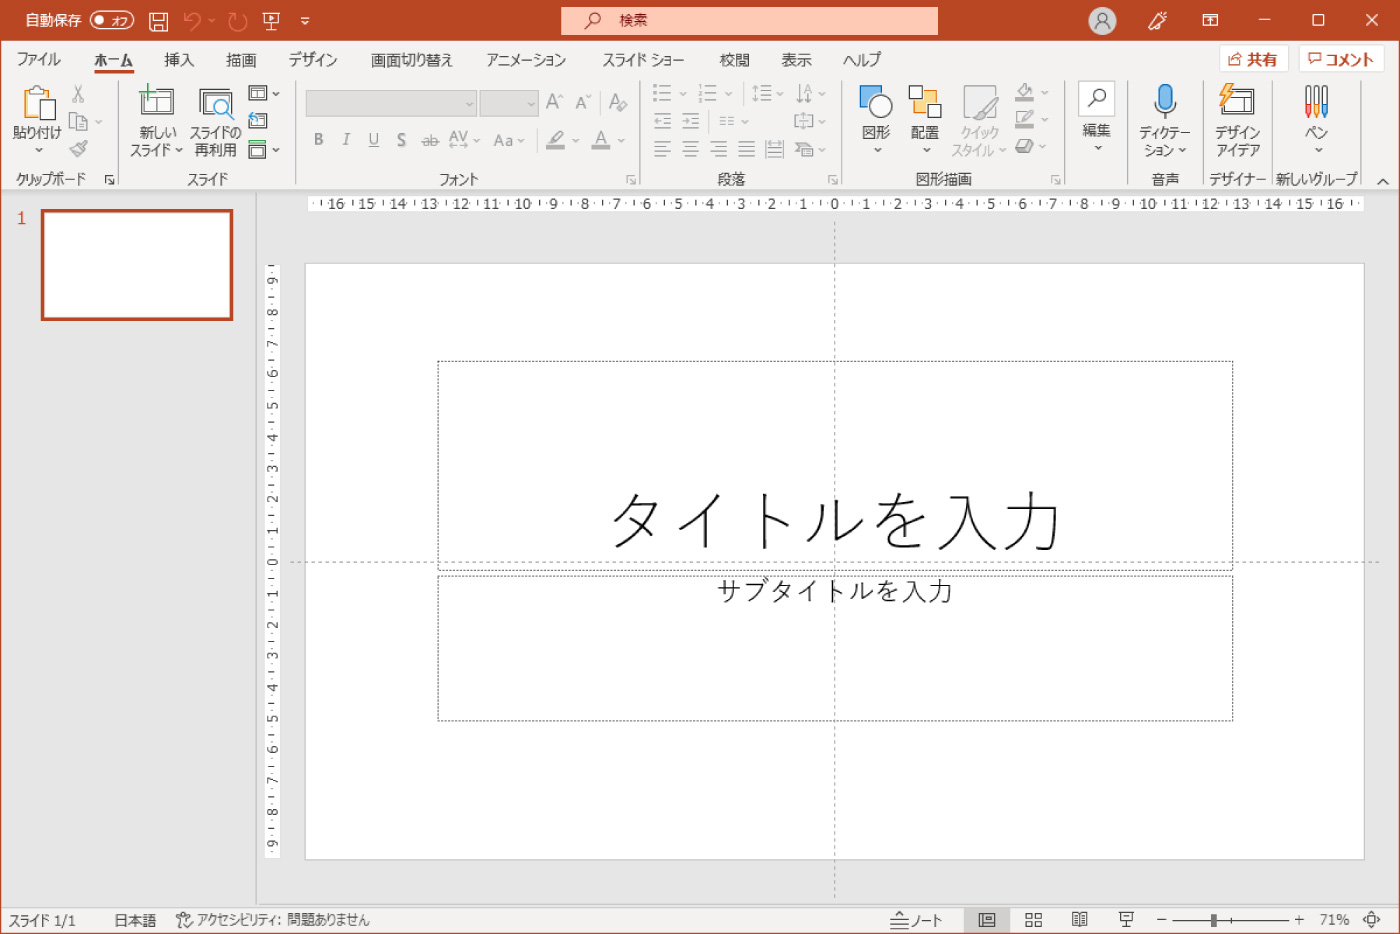Click the Undo arrow icon
Image resolution: width=1400 pixels, height=934 pixels.
(x=193, y=20)
